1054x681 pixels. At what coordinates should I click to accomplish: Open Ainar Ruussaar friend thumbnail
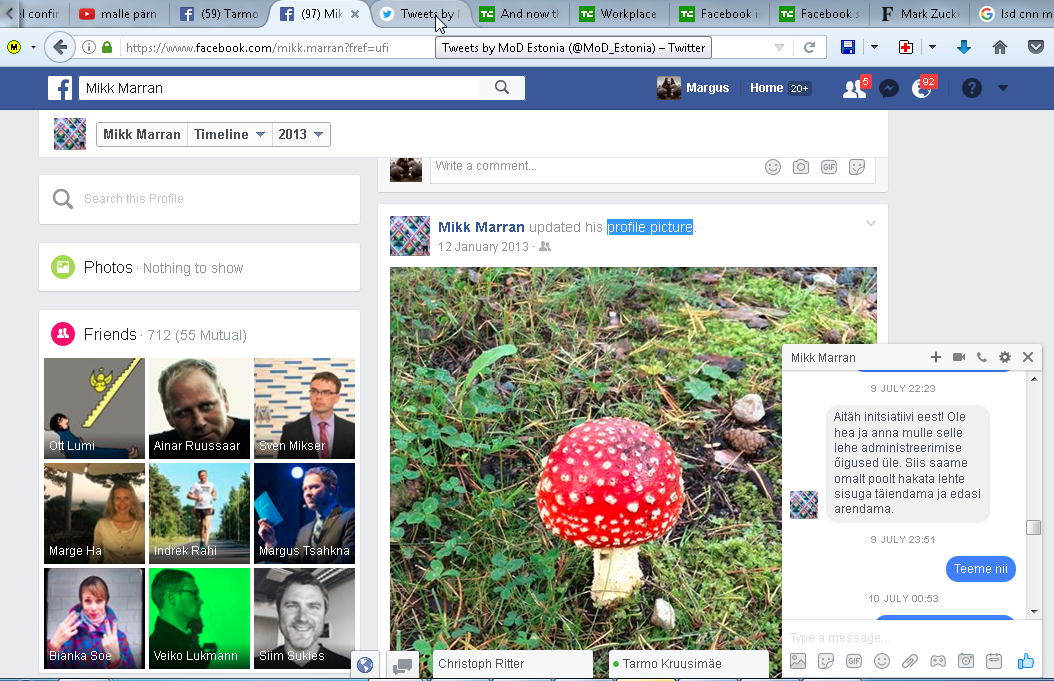coord(199,408)
